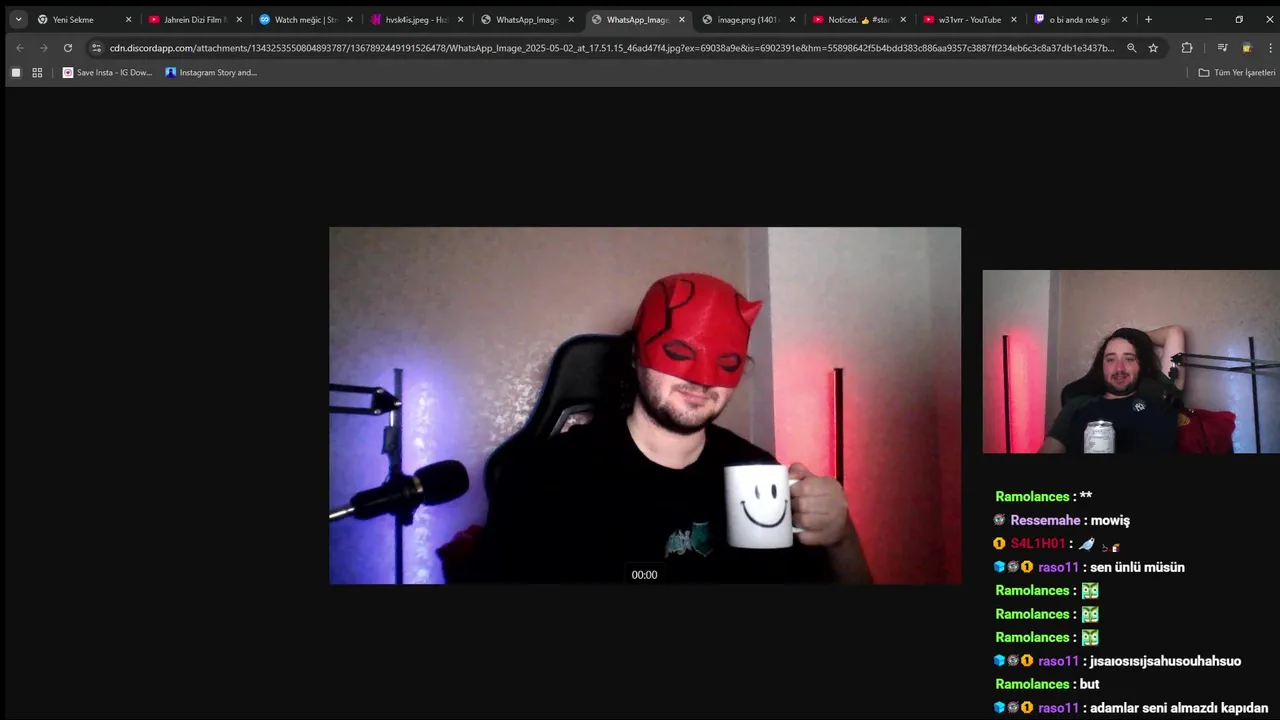This screenshot has height=720, width=1280.
Task: Click chat message 'jısaıosısıjsahusouhahsuo'
Action: [1165, 661]
